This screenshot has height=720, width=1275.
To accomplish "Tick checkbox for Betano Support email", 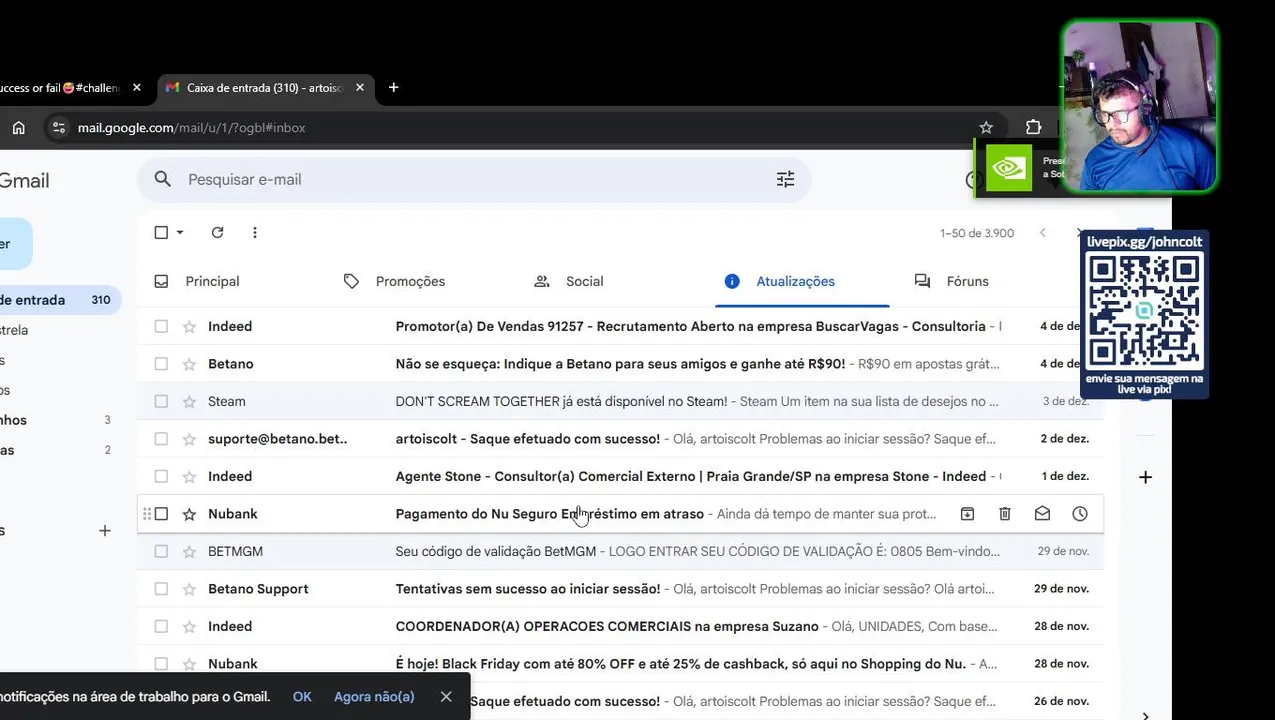I will 161,589.
